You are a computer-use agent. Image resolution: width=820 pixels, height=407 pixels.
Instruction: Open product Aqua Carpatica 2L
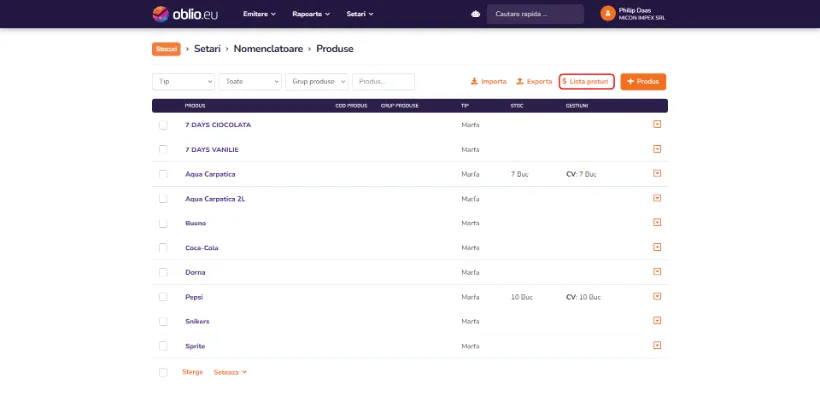(215, 199)
